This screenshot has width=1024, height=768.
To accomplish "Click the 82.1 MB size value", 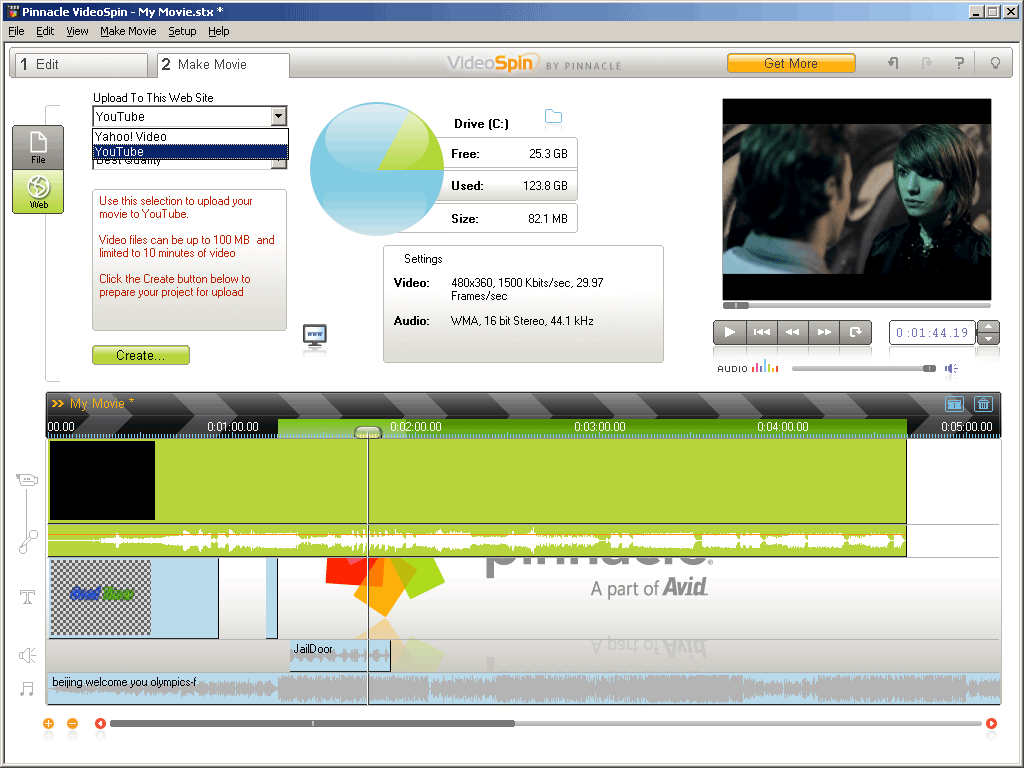I will coord(548,219).
